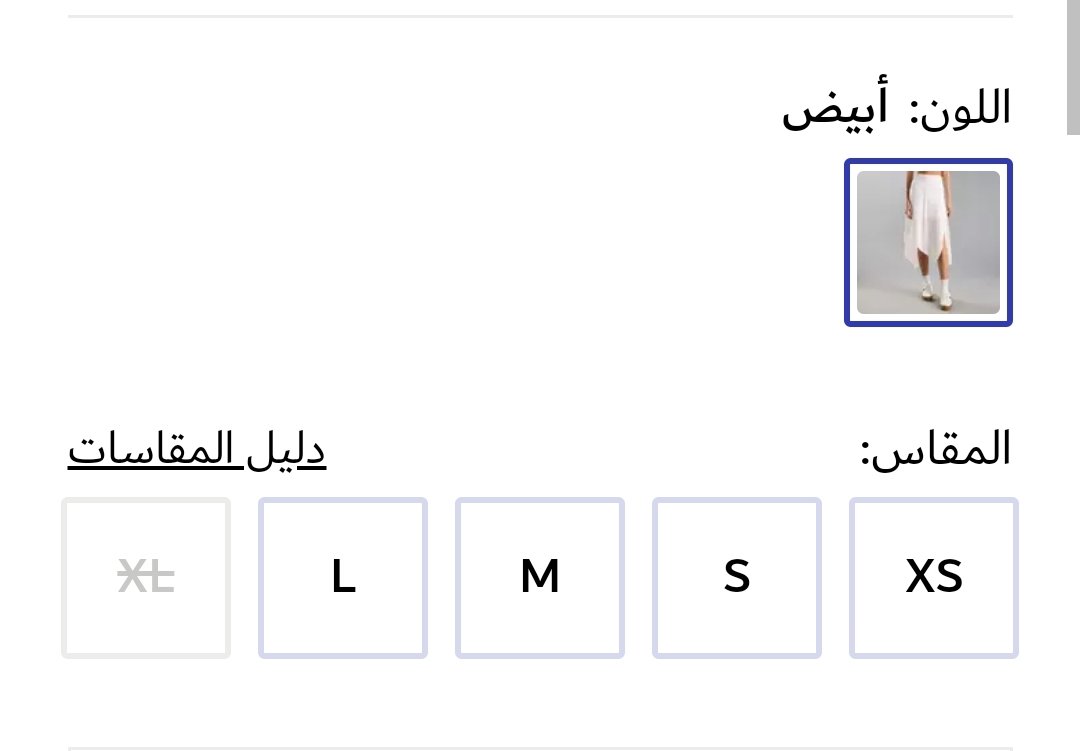Open the دليل المقاسات size guide link
Viewport: 1080px width, 751px height.
pyautogui.click(x=197, y=450)
